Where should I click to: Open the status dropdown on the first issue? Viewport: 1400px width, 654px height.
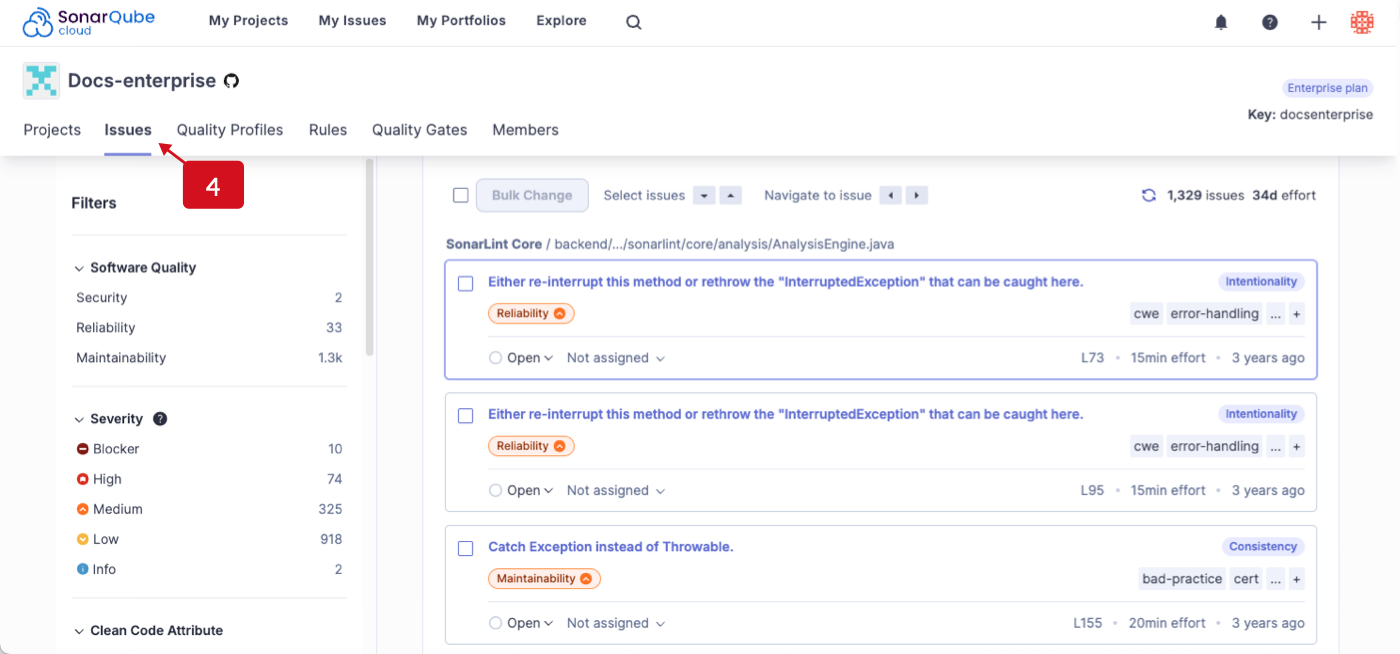point(521,357)
